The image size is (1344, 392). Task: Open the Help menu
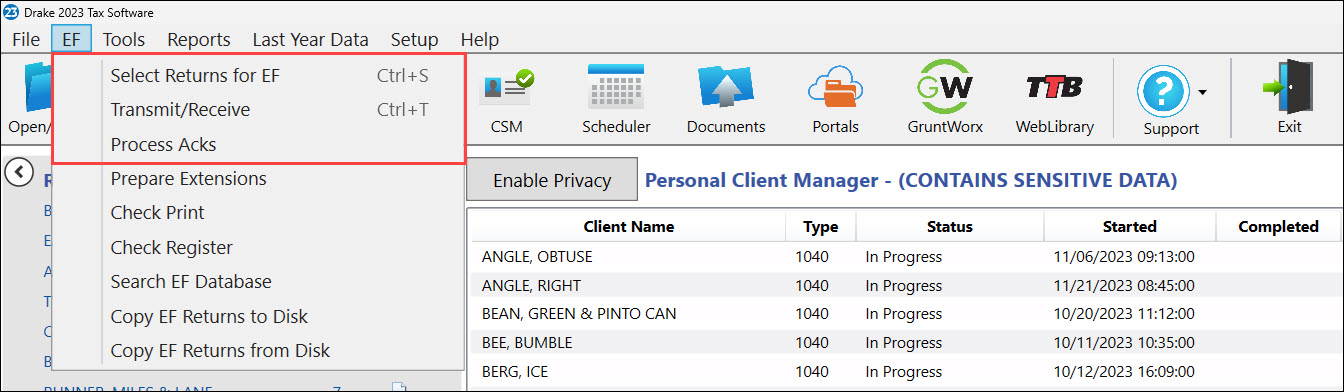[x=479, y=40]
